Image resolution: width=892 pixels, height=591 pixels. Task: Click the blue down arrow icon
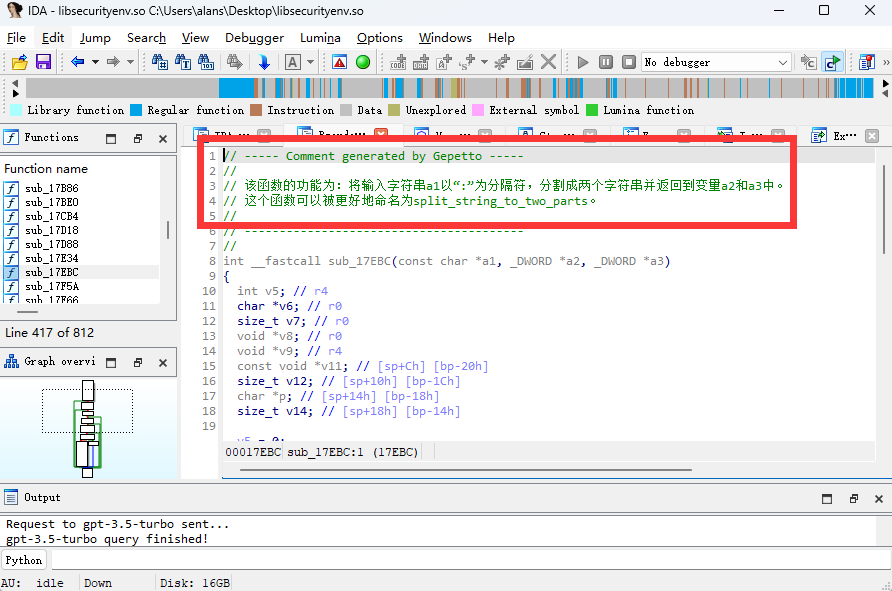click(264, 62)
